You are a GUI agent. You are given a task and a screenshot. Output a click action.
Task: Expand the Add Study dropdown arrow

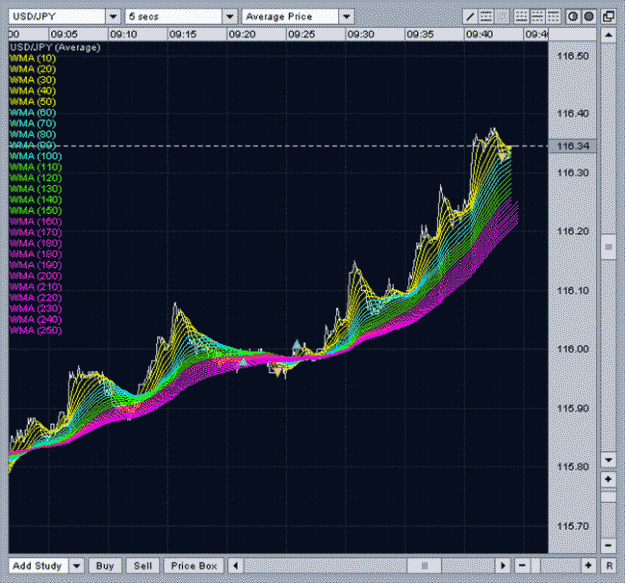(77, 566)
